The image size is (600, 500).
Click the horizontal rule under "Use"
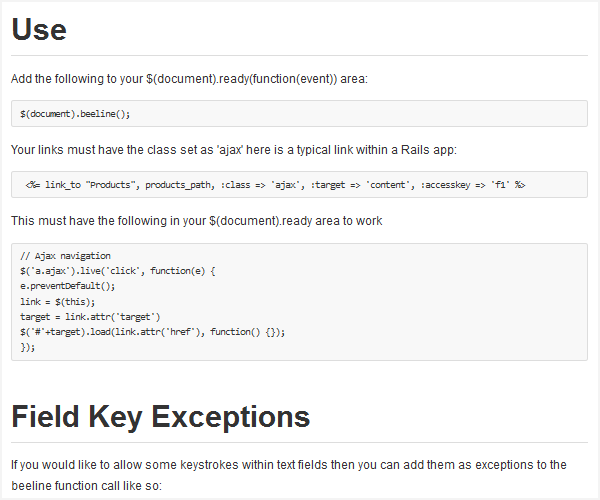[299, 55]
